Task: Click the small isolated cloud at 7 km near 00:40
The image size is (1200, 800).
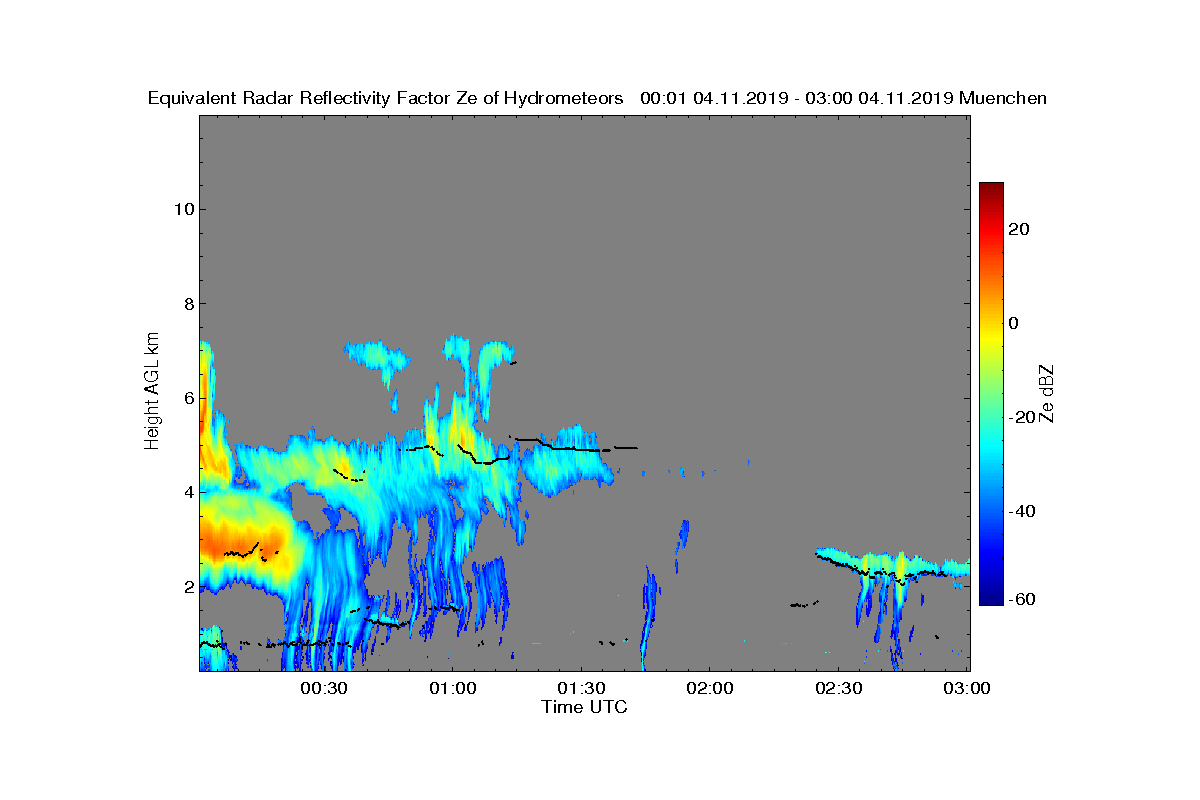Action: 377,354
